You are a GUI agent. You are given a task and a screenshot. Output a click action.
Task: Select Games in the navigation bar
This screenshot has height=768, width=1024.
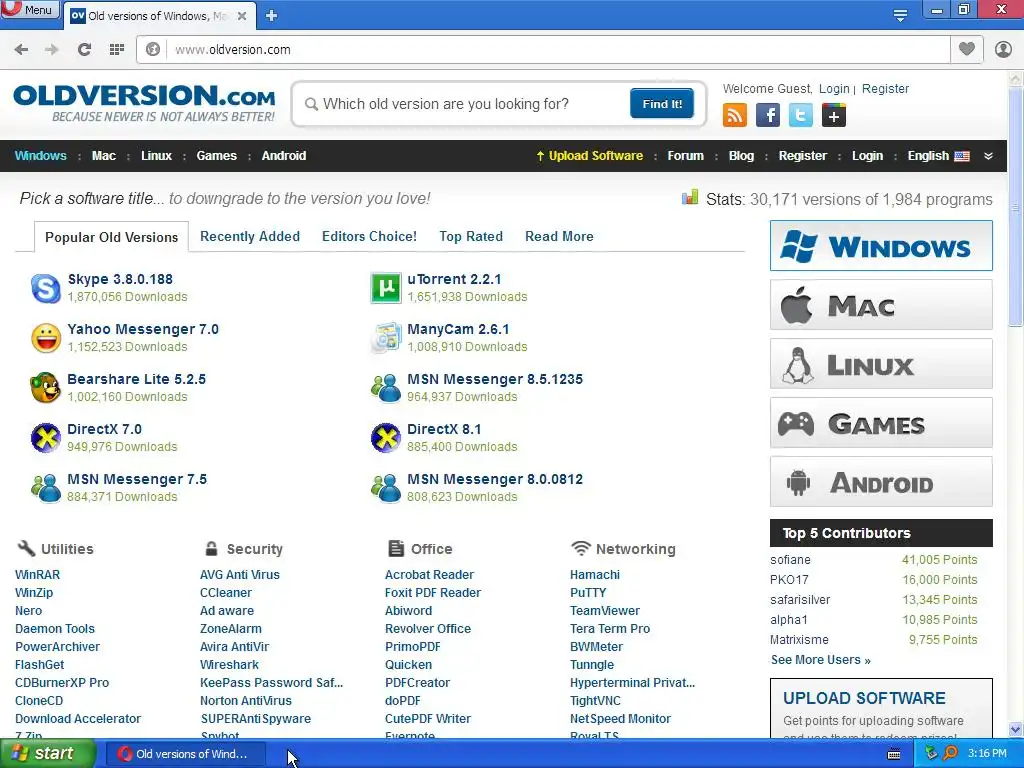coord(216,156)
